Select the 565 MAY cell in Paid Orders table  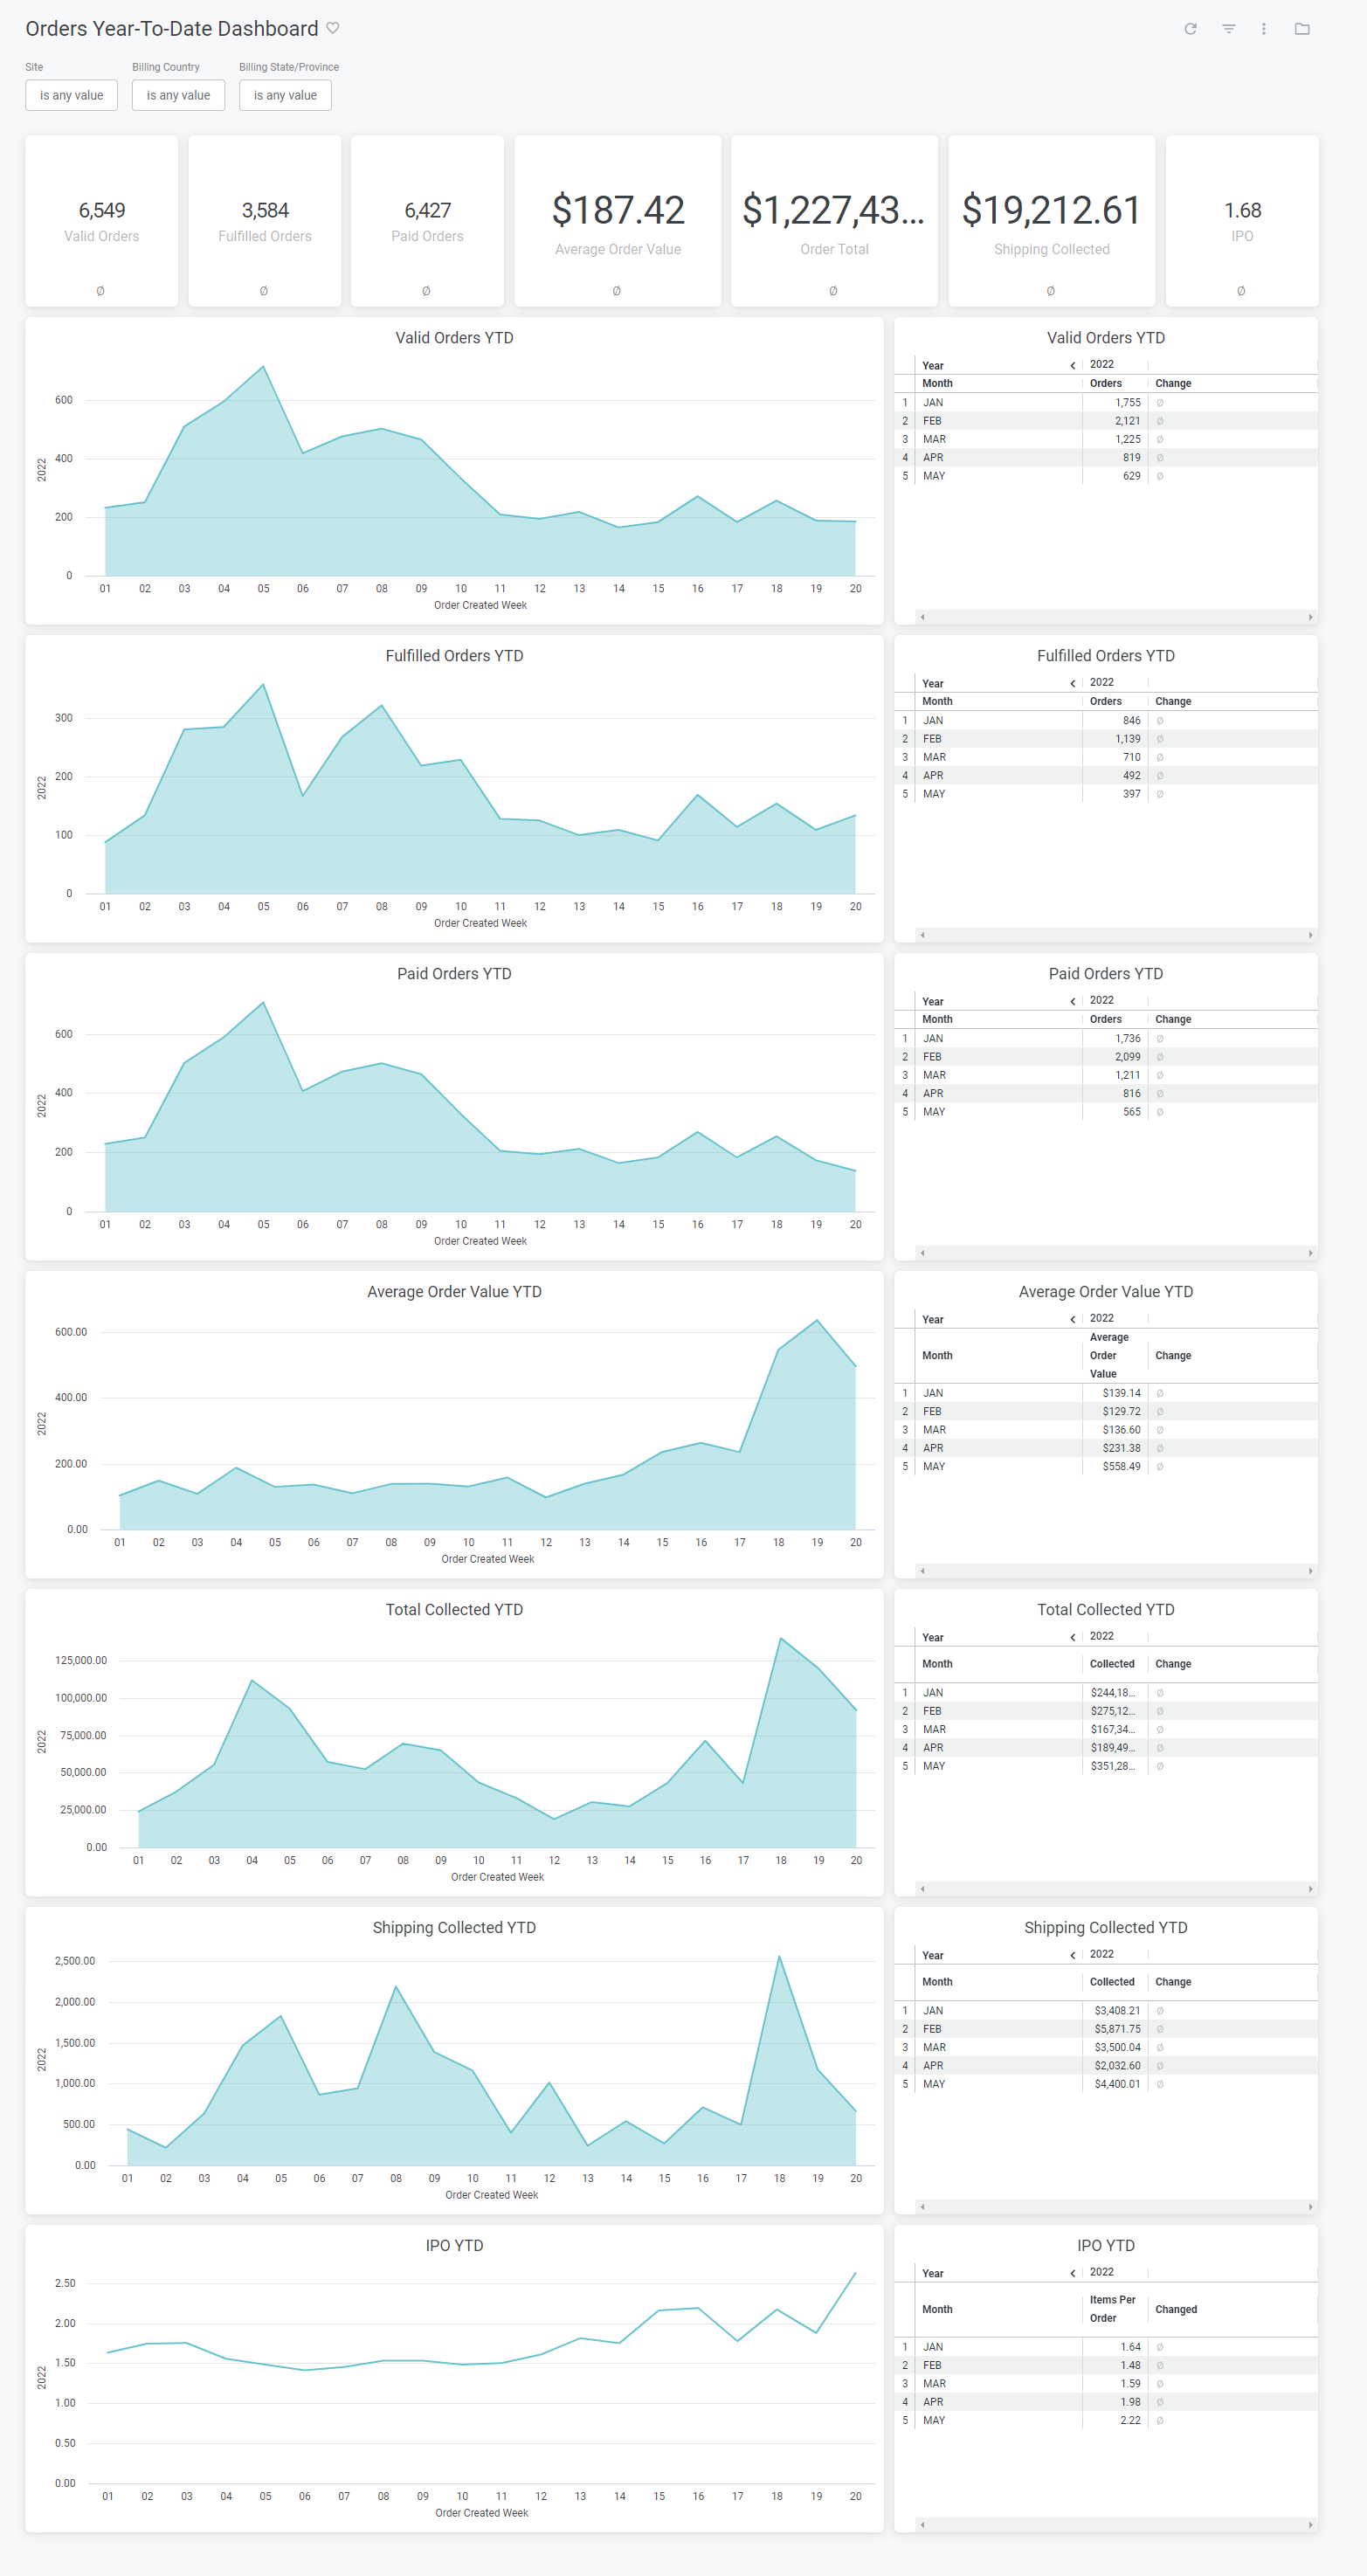click(1114, 1112)
